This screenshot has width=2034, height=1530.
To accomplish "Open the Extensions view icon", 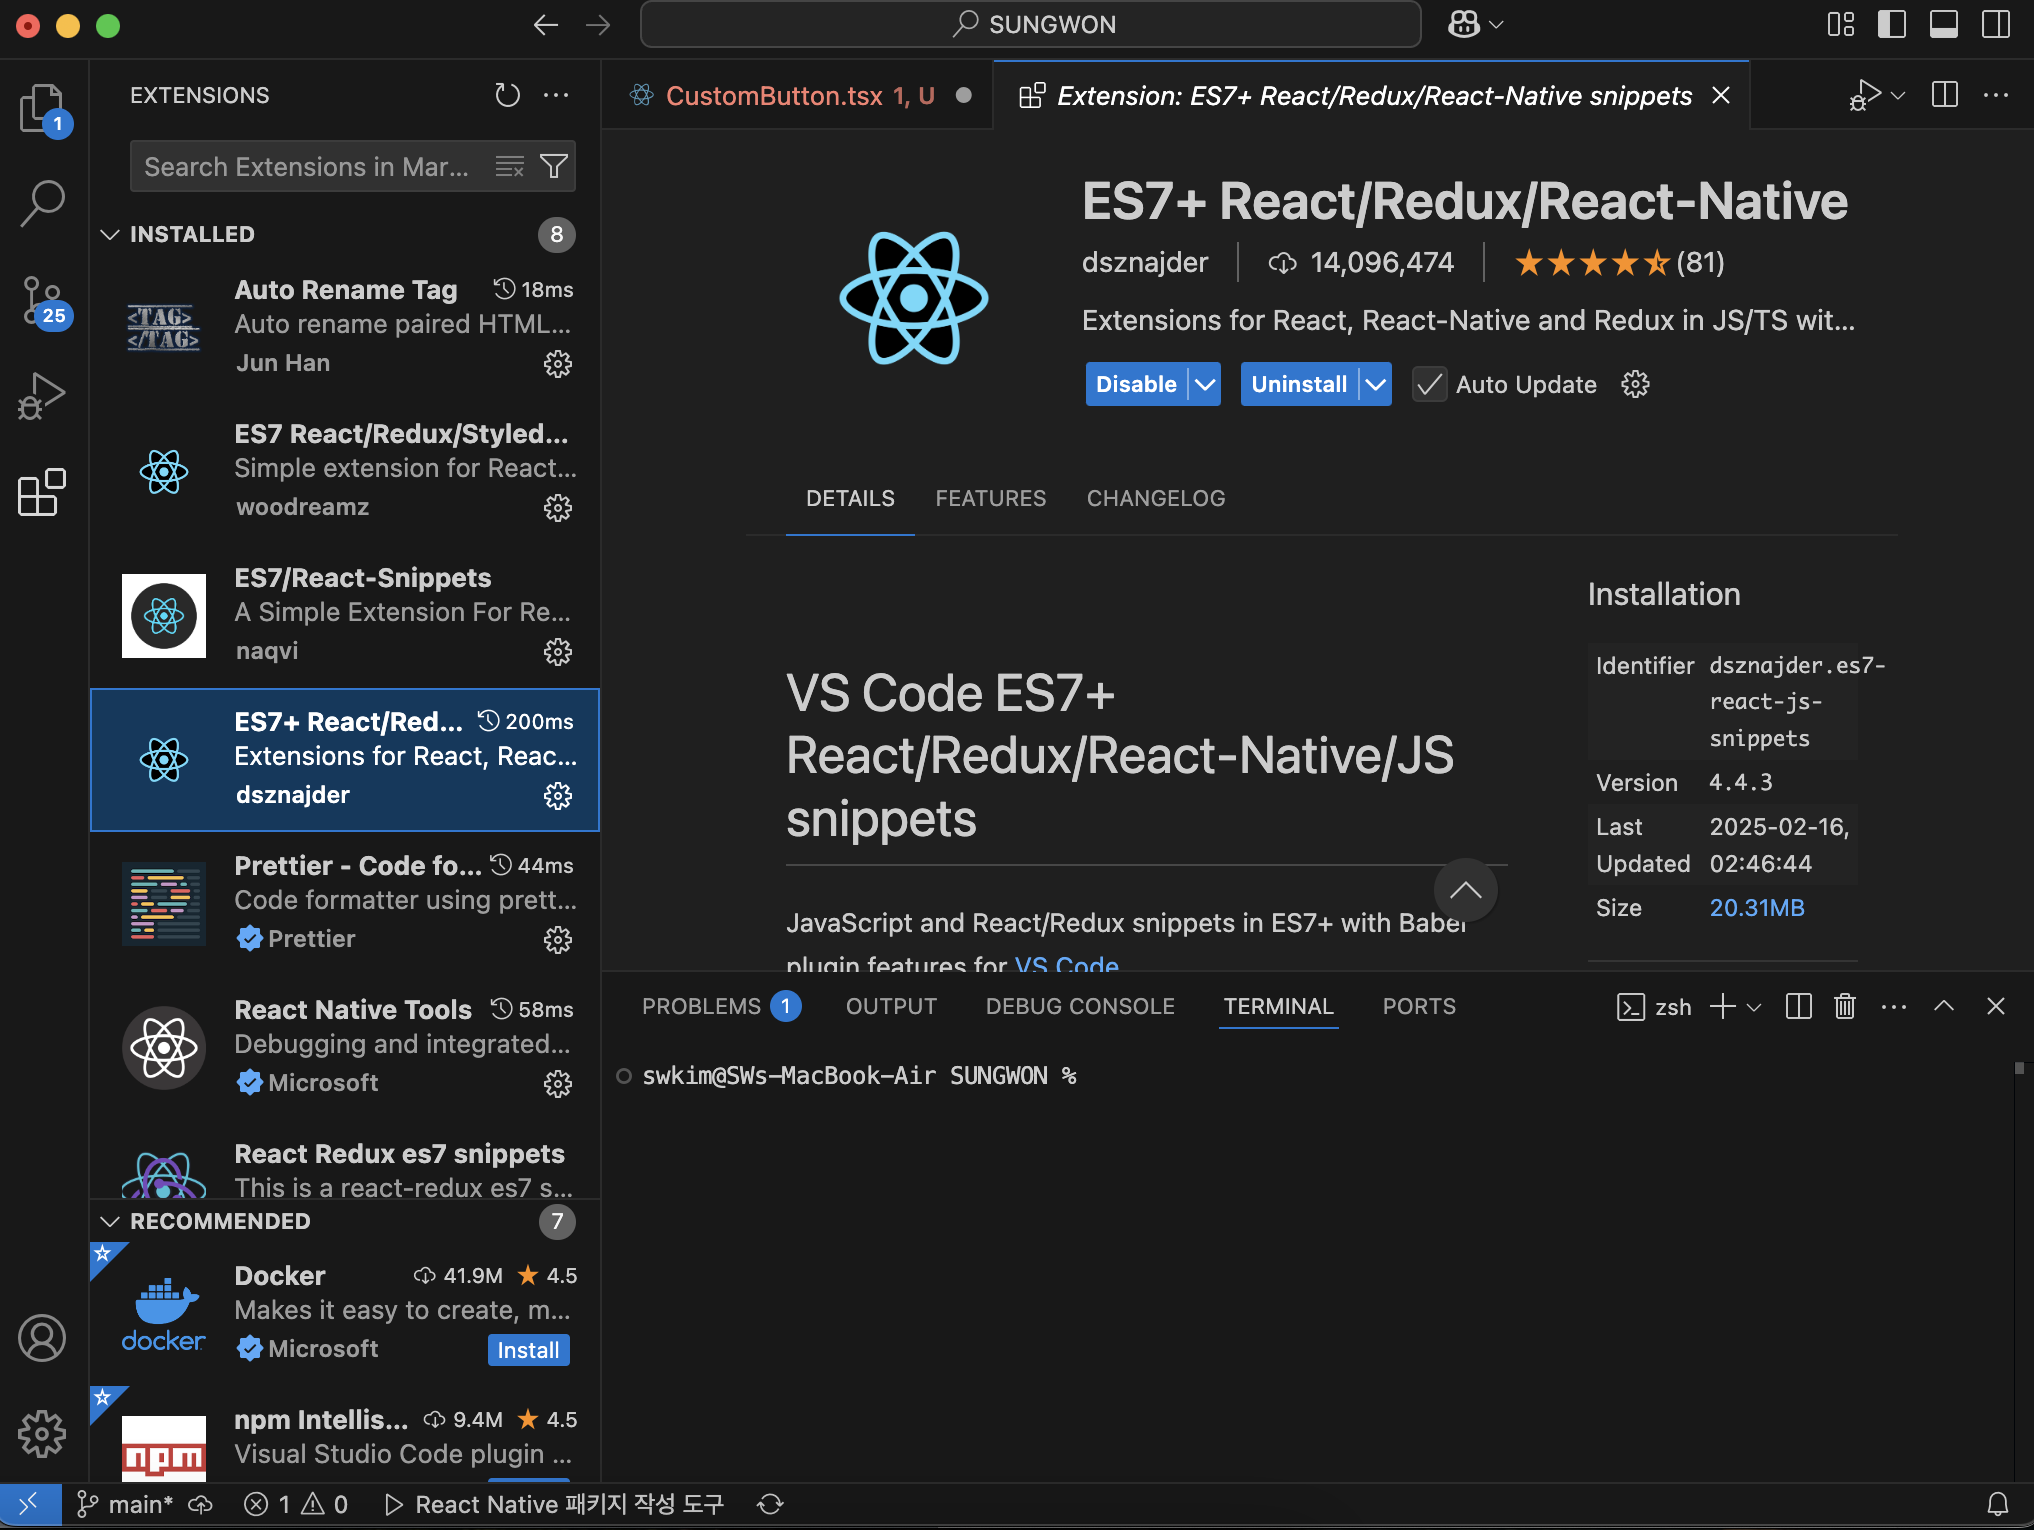I will tap(42, 492).
